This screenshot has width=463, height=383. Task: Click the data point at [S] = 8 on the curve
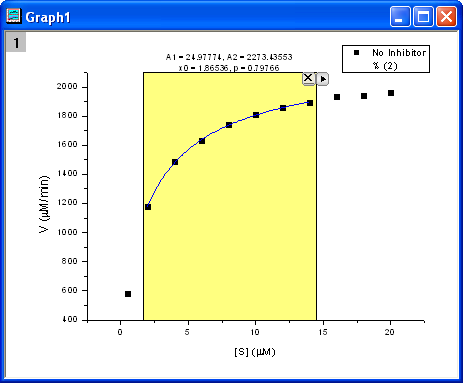(x=229, y=125)
